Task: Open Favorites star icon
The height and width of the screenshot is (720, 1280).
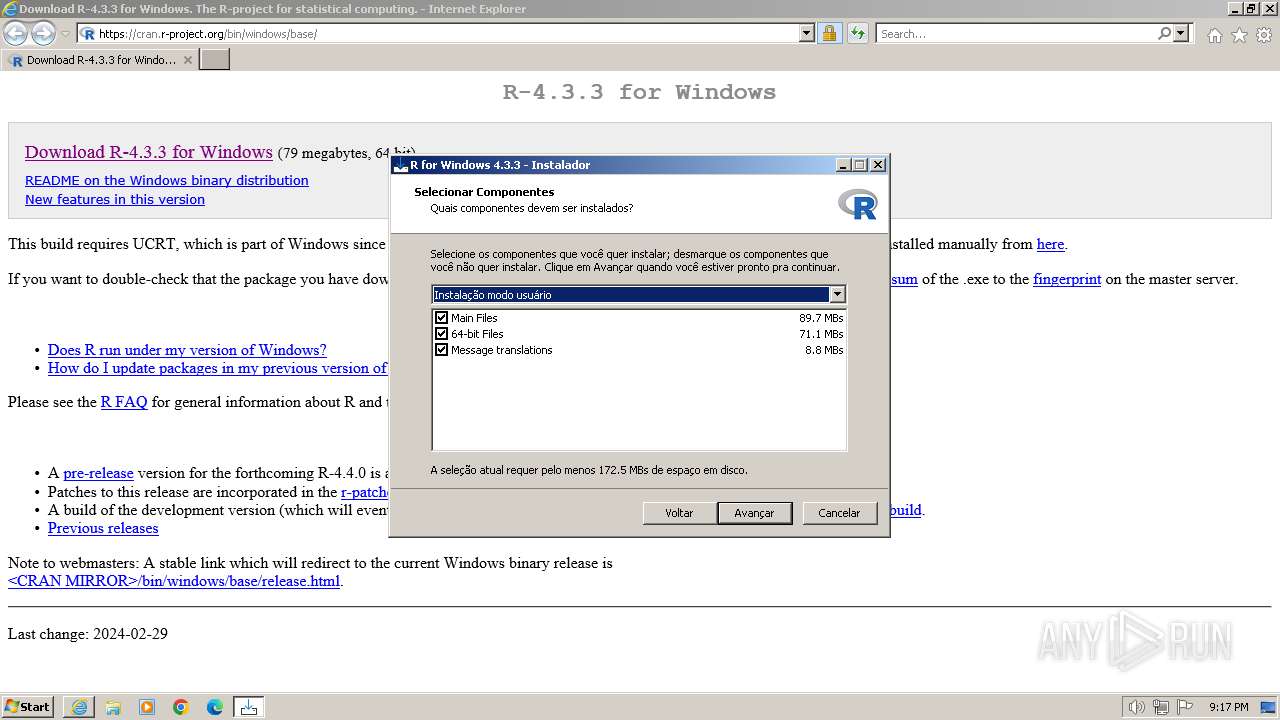Action: coord(1239,35)
